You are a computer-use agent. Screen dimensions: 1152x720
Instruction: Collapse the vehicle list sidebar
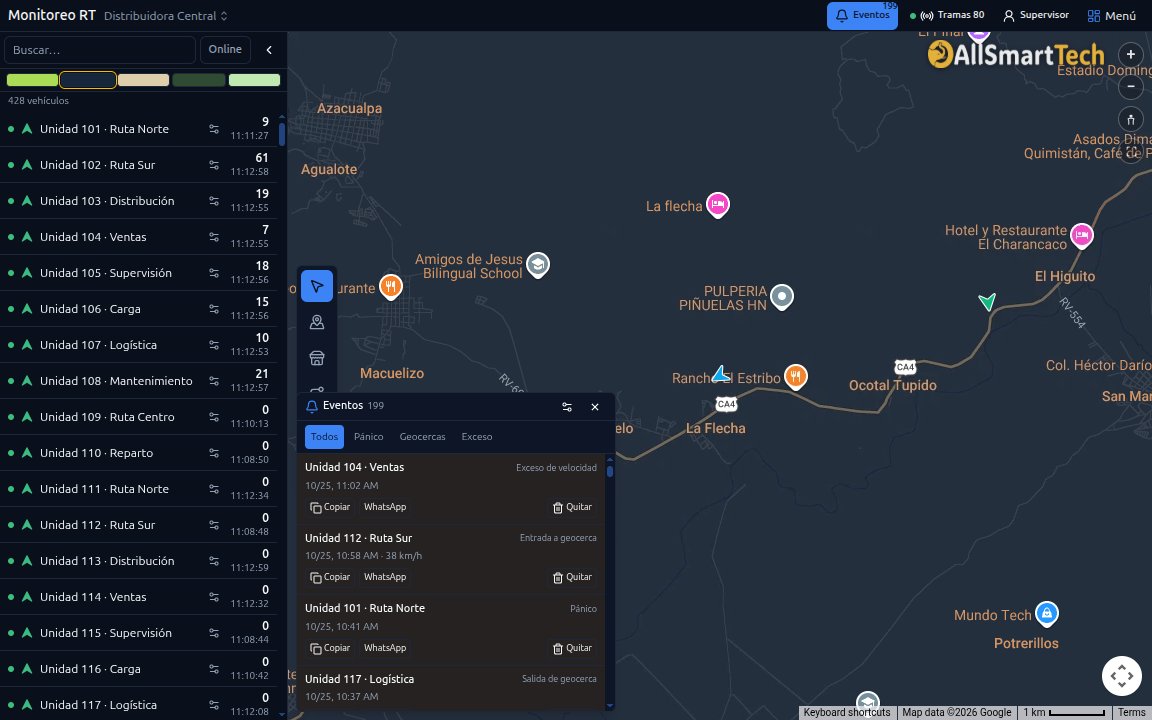click(x=269, y=50)
